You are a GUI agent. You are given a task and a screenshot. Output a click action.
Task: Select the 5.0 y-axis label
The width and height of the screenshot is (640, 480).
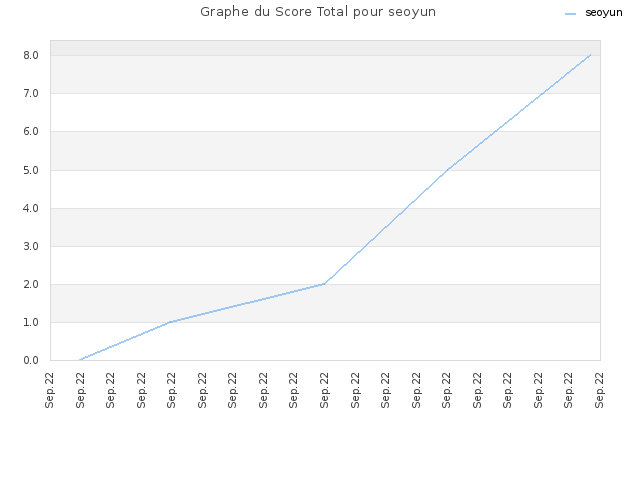pyautogui.click(x=31, y=170)
